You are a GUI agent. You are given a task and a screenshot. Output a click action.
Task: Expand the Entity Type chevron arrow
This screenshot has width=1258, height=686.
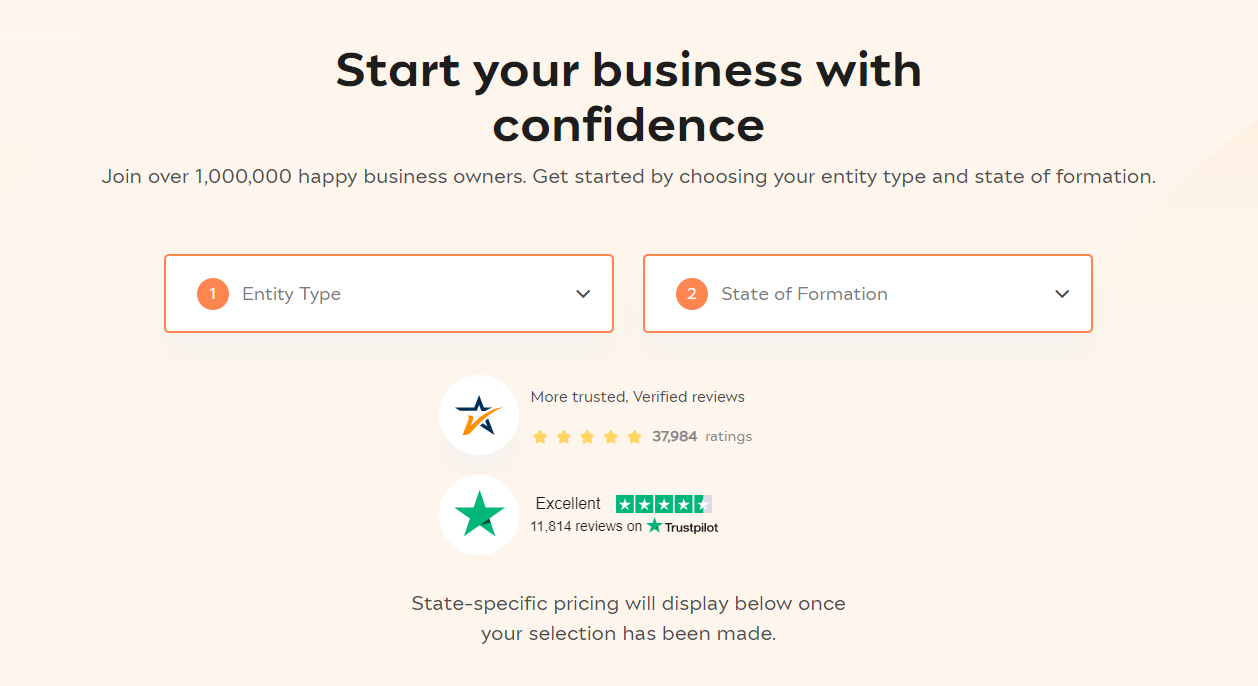pos(584,294)
